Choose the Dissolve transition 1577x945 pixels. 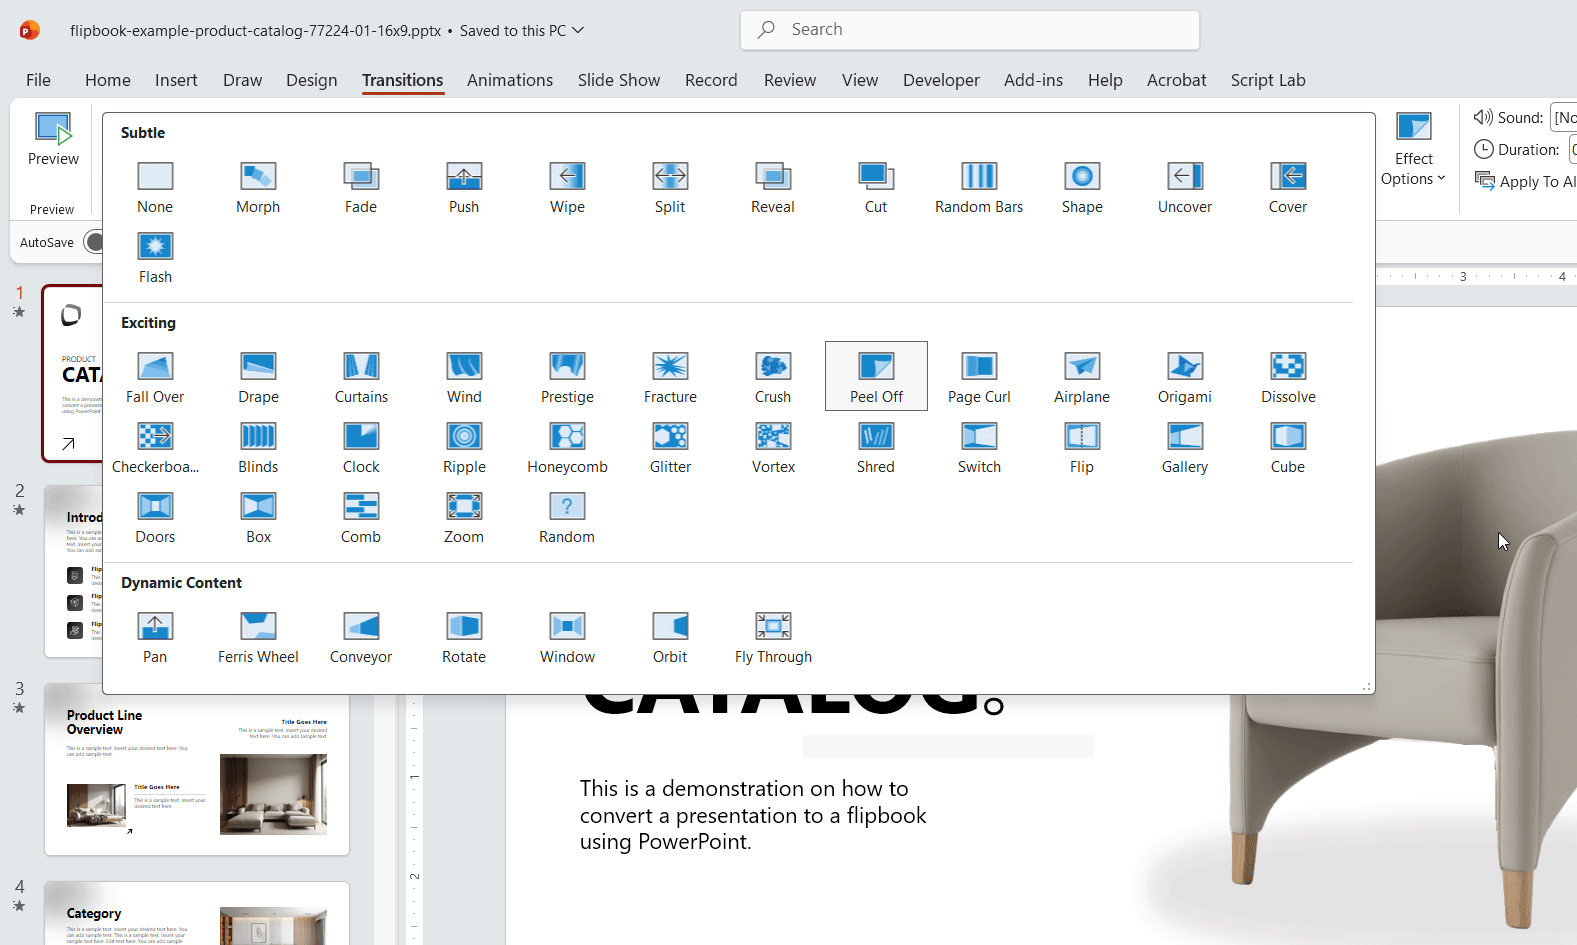coord(1288,377)
